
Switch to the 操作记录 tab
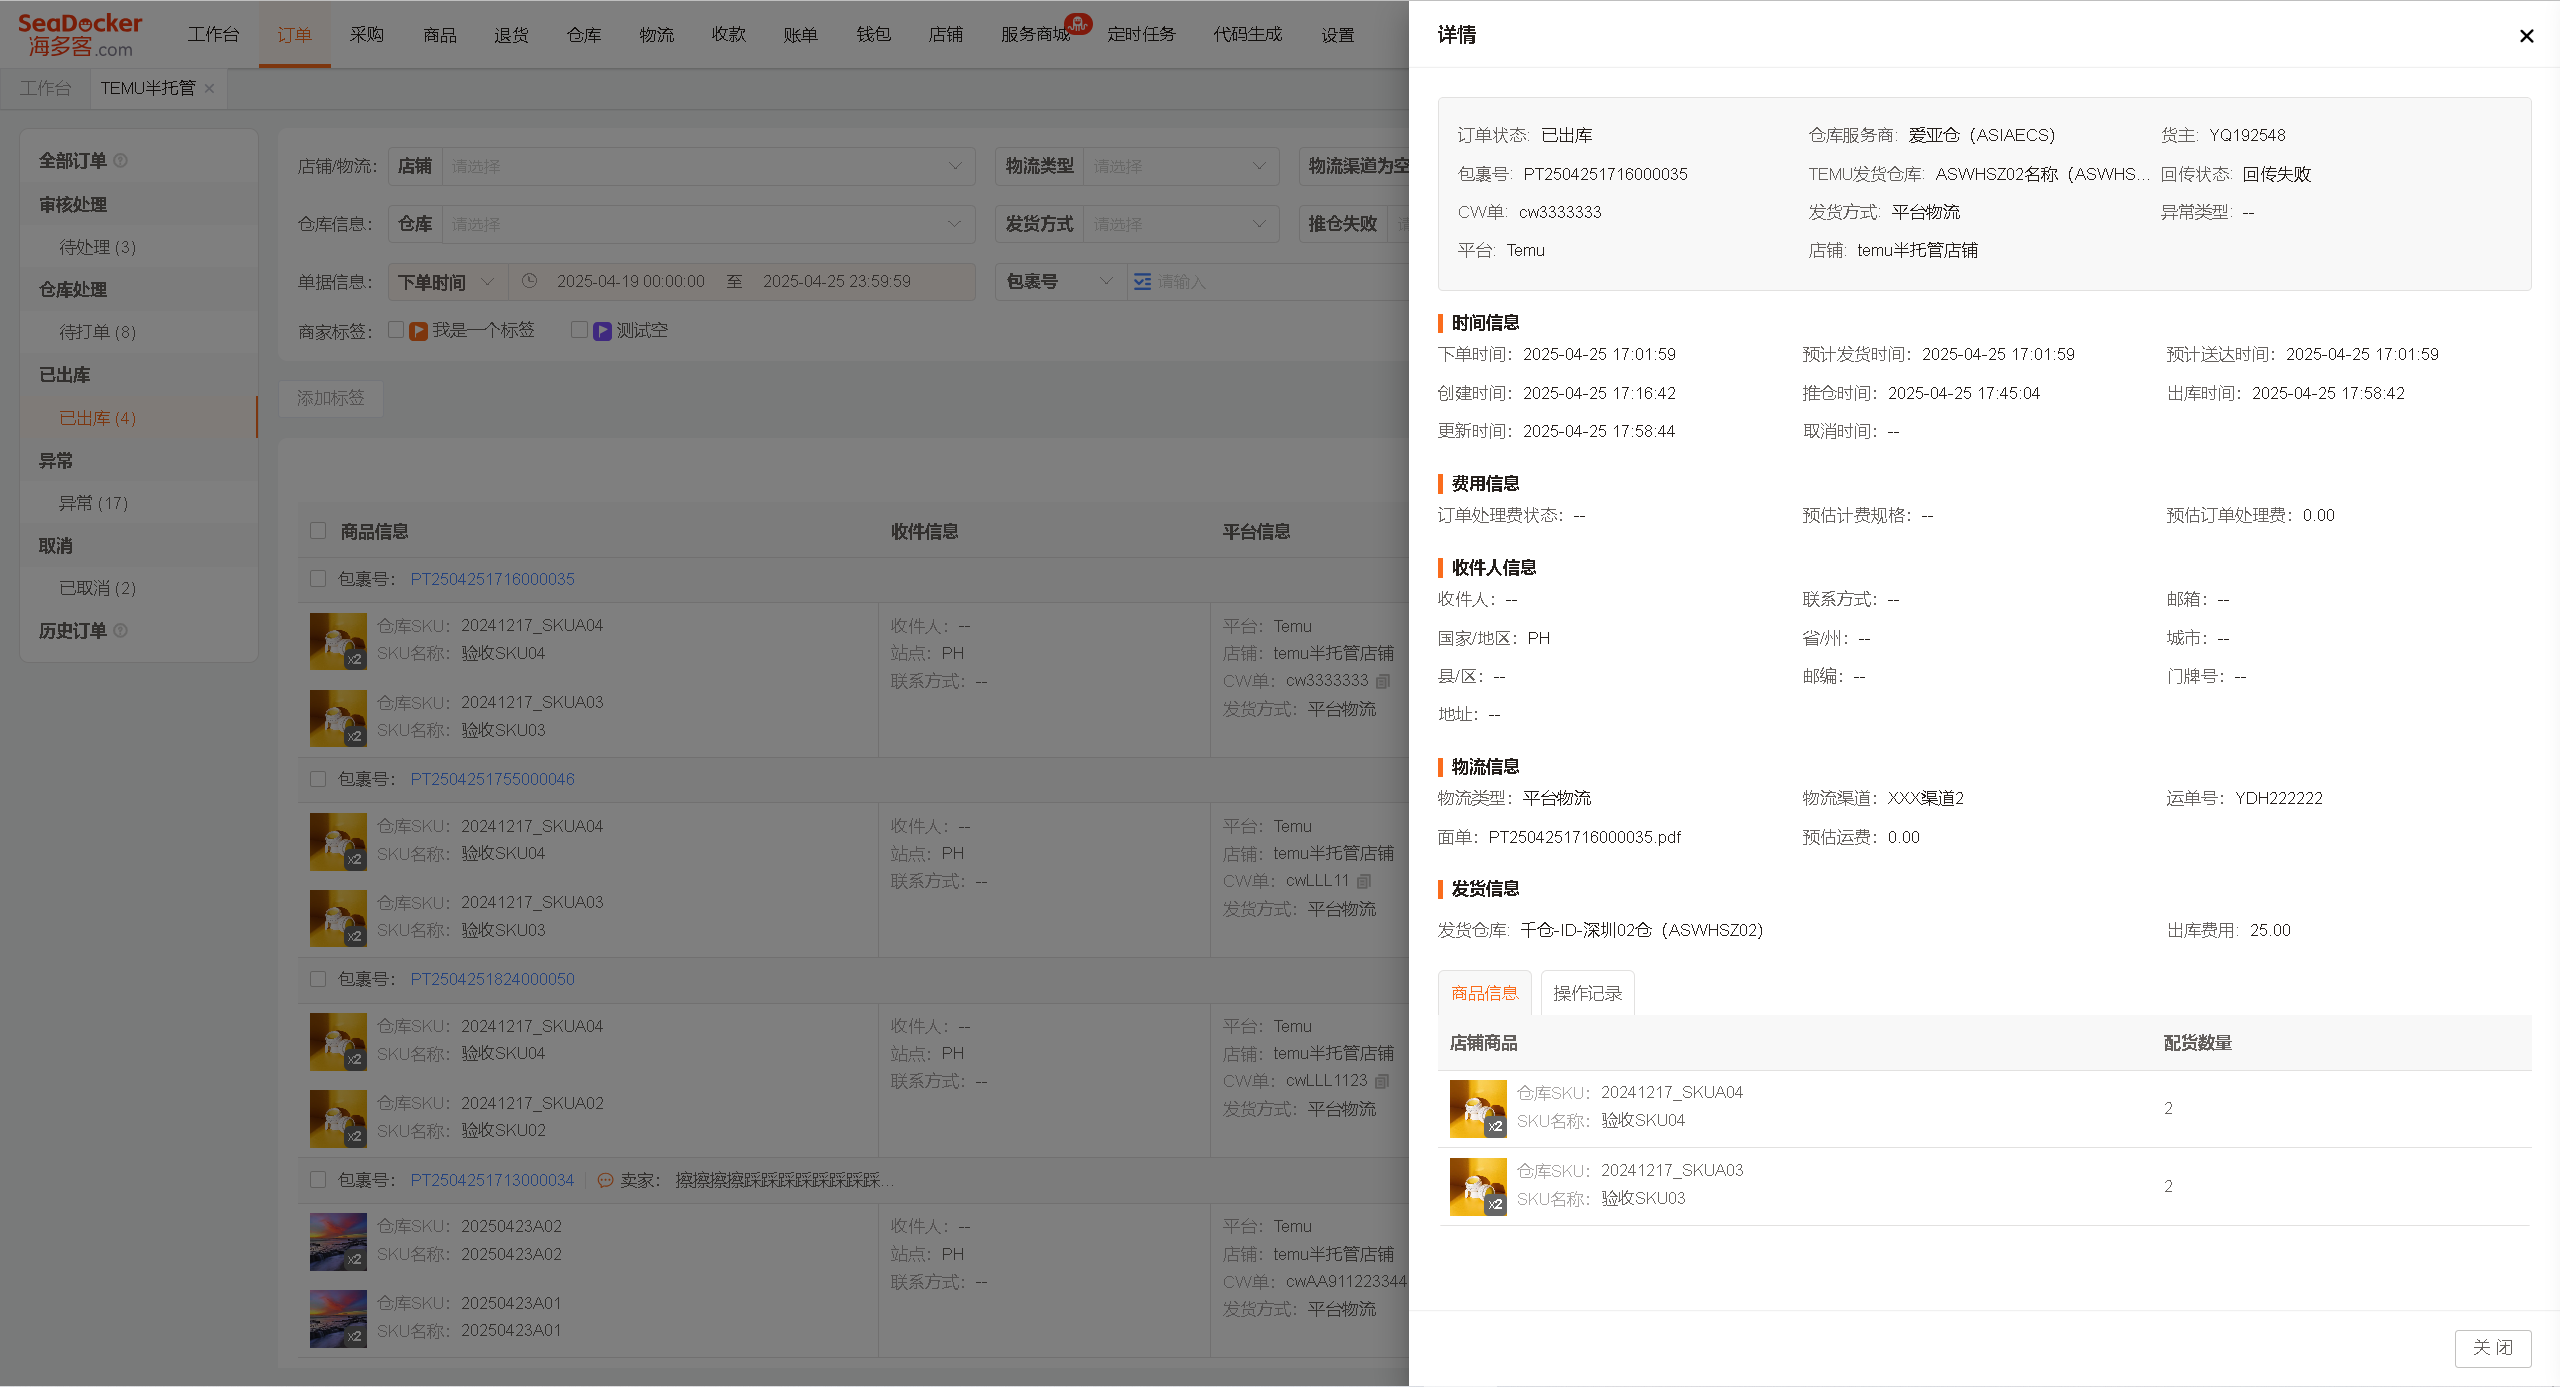point(1587,993)
